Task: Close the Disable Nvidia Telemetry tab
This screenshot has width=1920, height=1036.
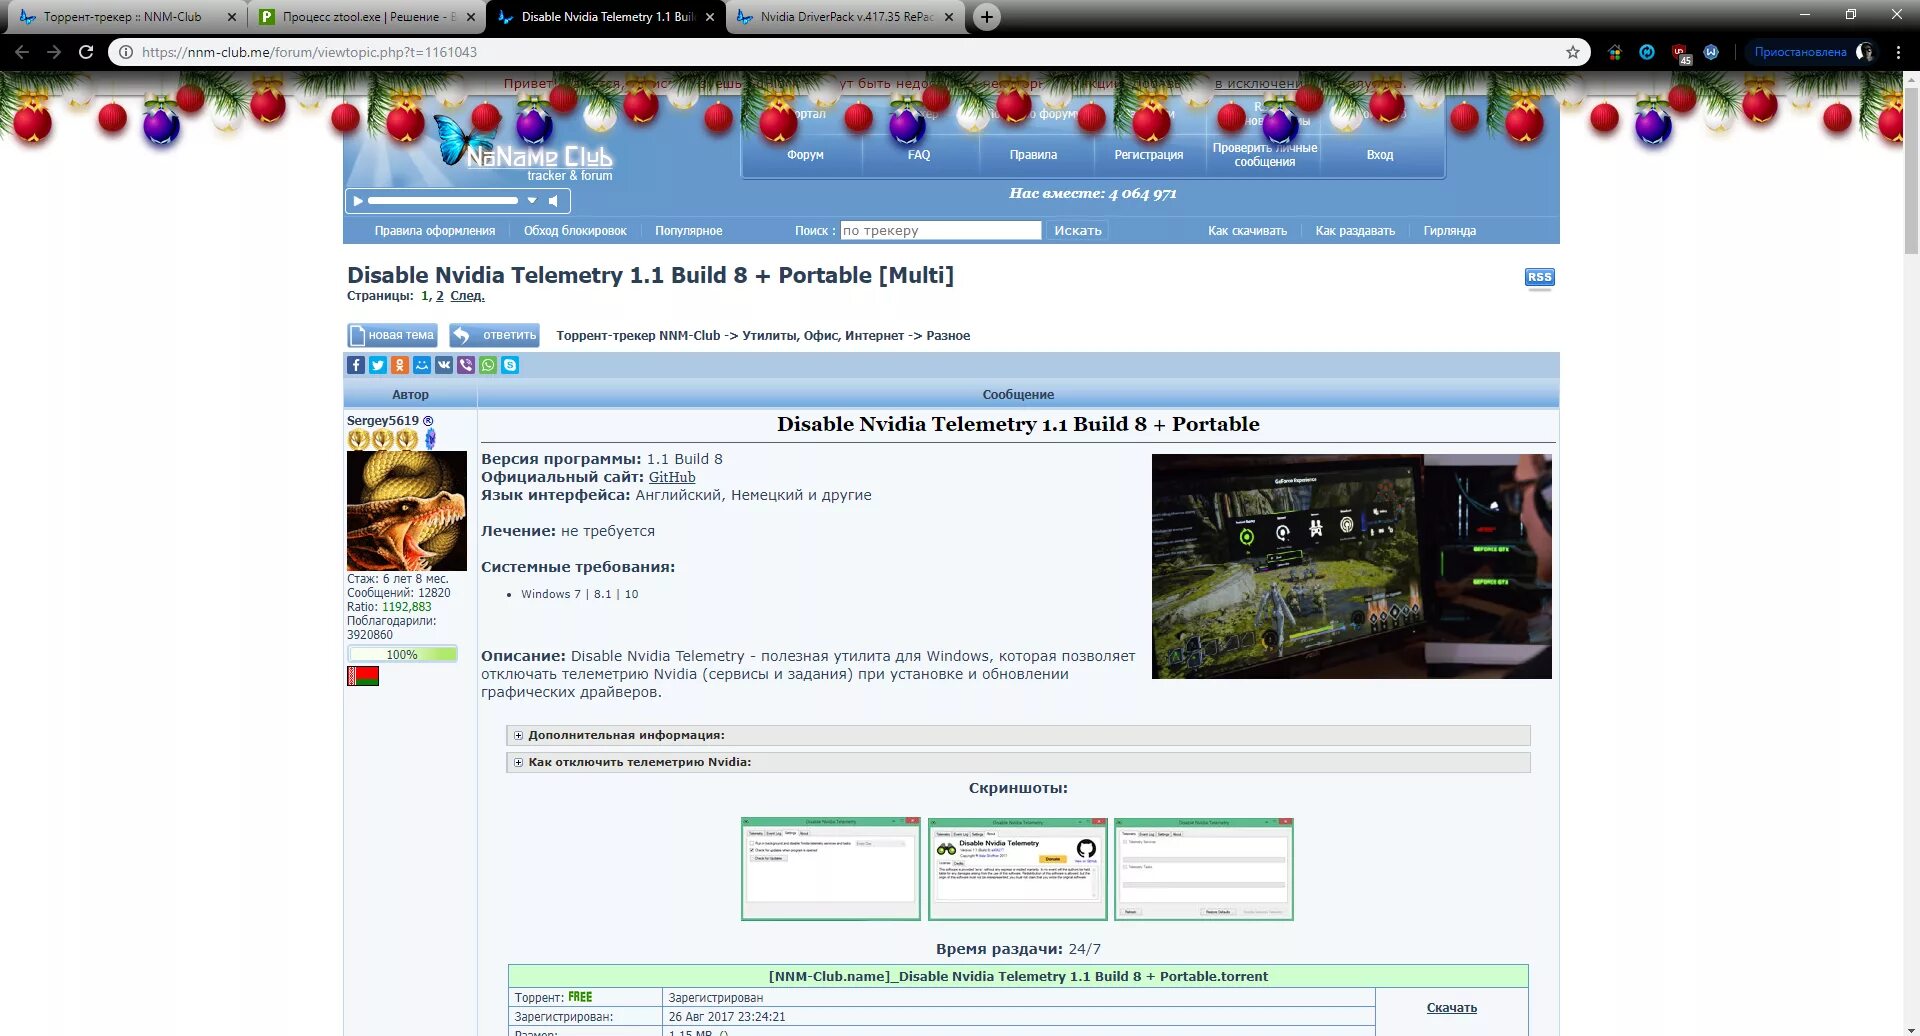Action: 710,17
